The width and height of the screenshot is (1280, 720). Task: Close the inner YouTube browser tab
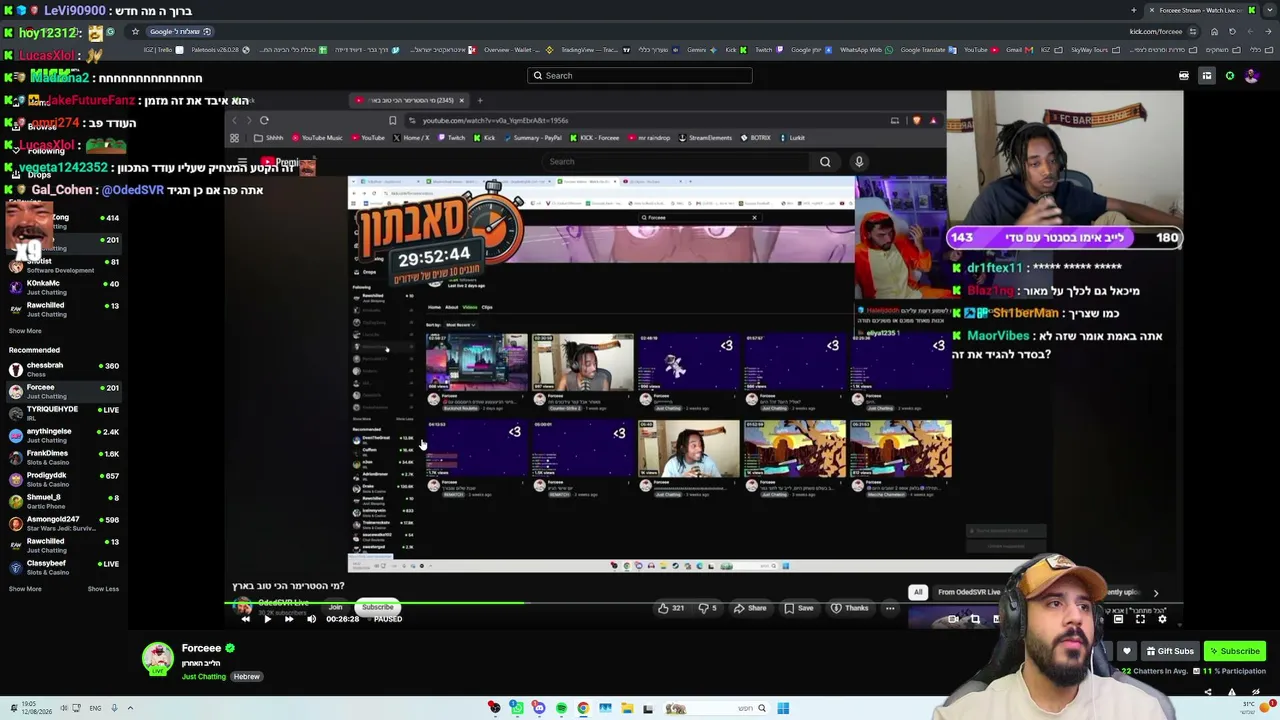pos(462,100)
